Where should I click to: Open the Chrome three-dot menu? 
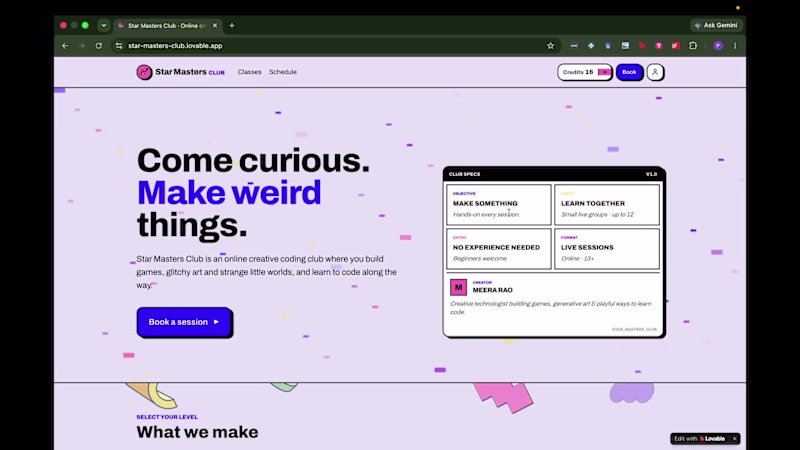(x=735, y=46)
